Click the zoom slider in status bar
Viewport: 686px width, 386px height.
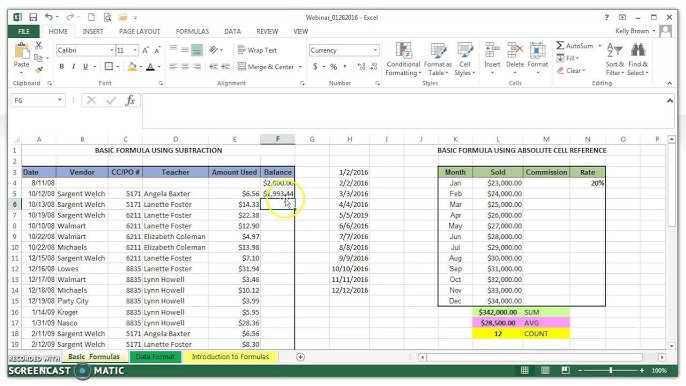coord(611,371)
